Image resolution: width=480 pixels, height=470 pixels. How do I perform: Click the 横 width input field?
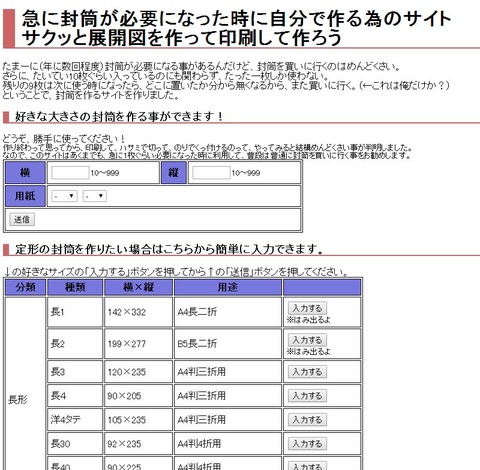point(70,173)
